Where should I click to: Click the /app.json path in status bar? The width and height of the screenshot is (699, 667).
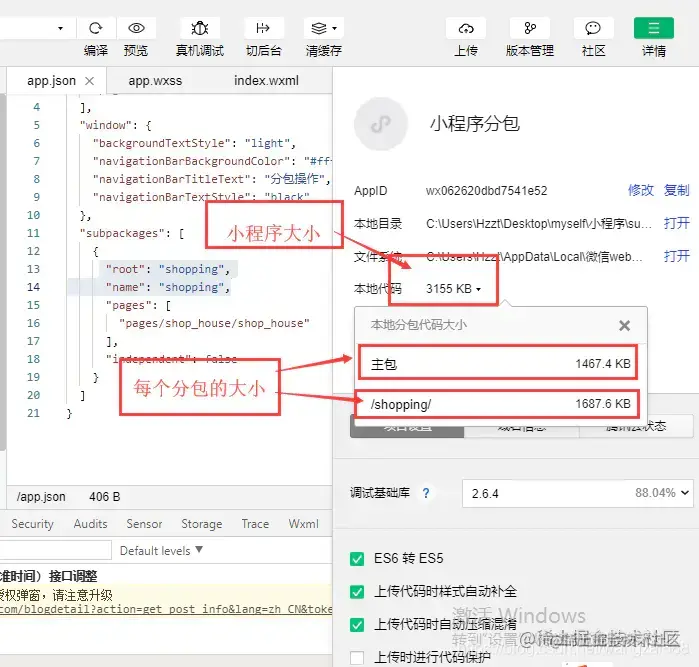41,497
